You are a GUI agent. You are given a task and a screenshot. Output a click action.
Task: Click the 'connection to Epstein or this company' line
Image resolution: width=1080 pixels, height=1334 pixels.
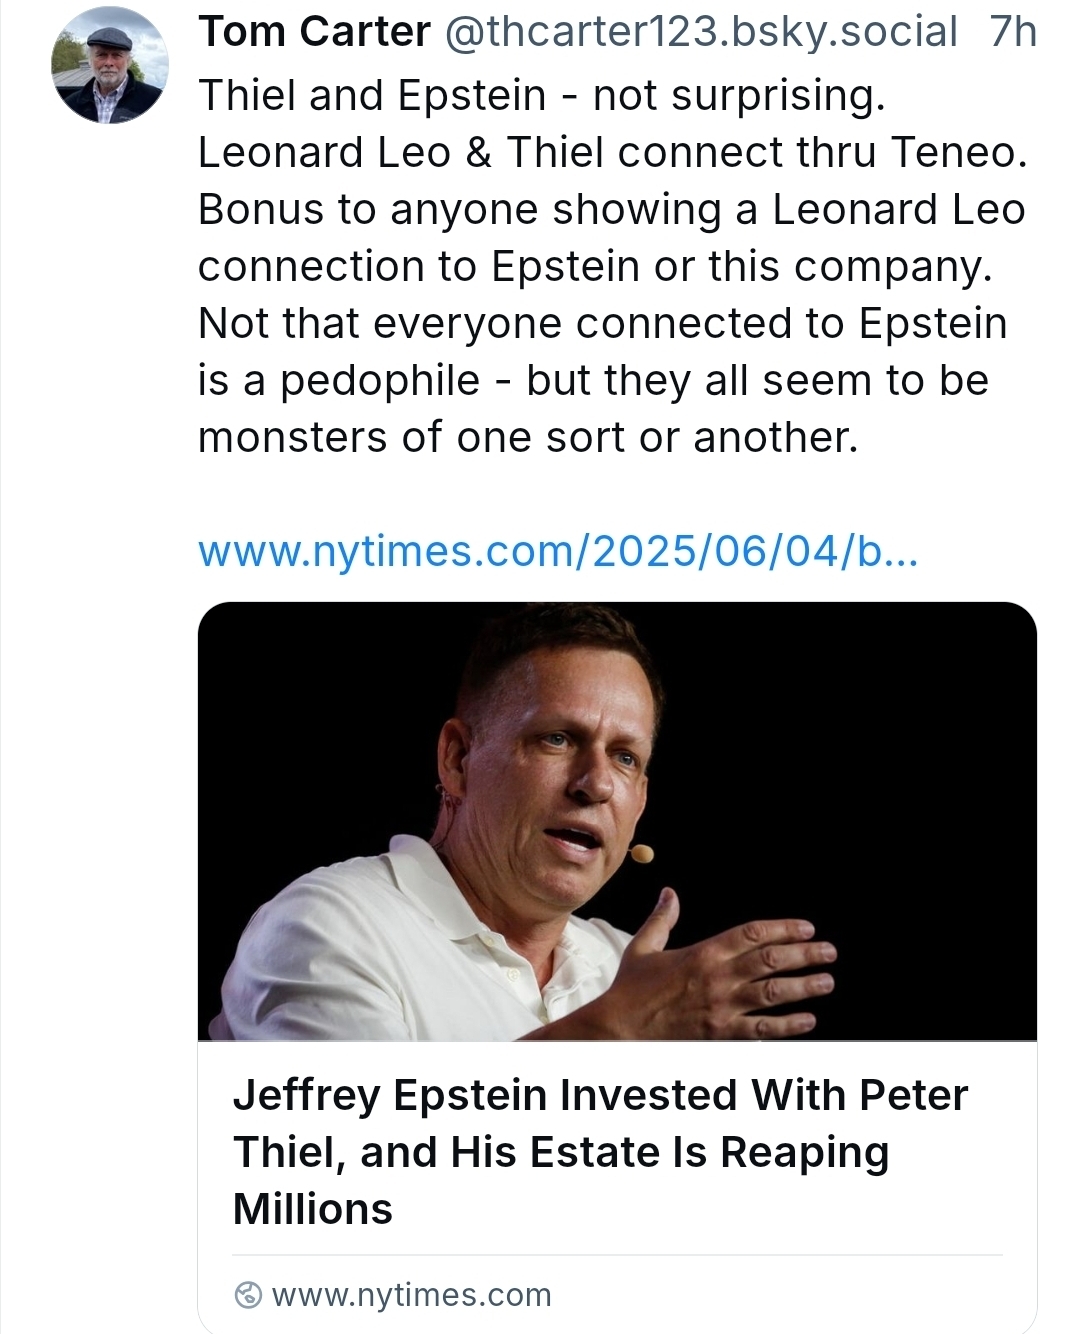tap(595, 267)
